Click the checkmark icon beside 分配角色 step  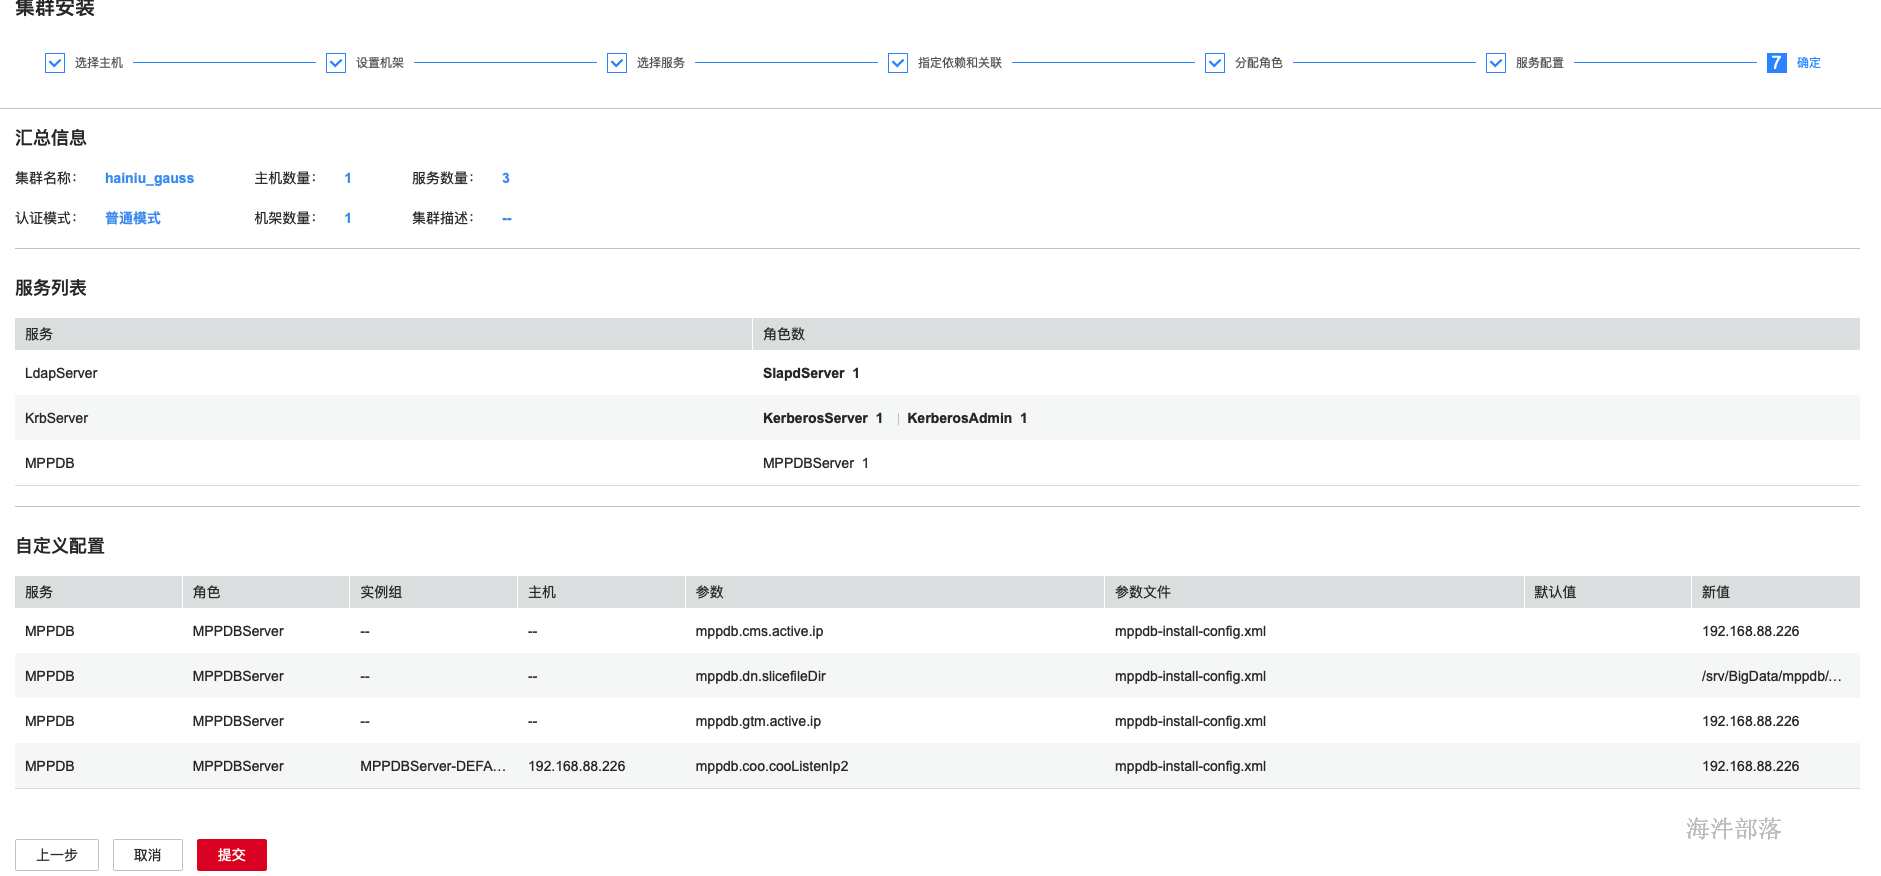click(1215, 63)
